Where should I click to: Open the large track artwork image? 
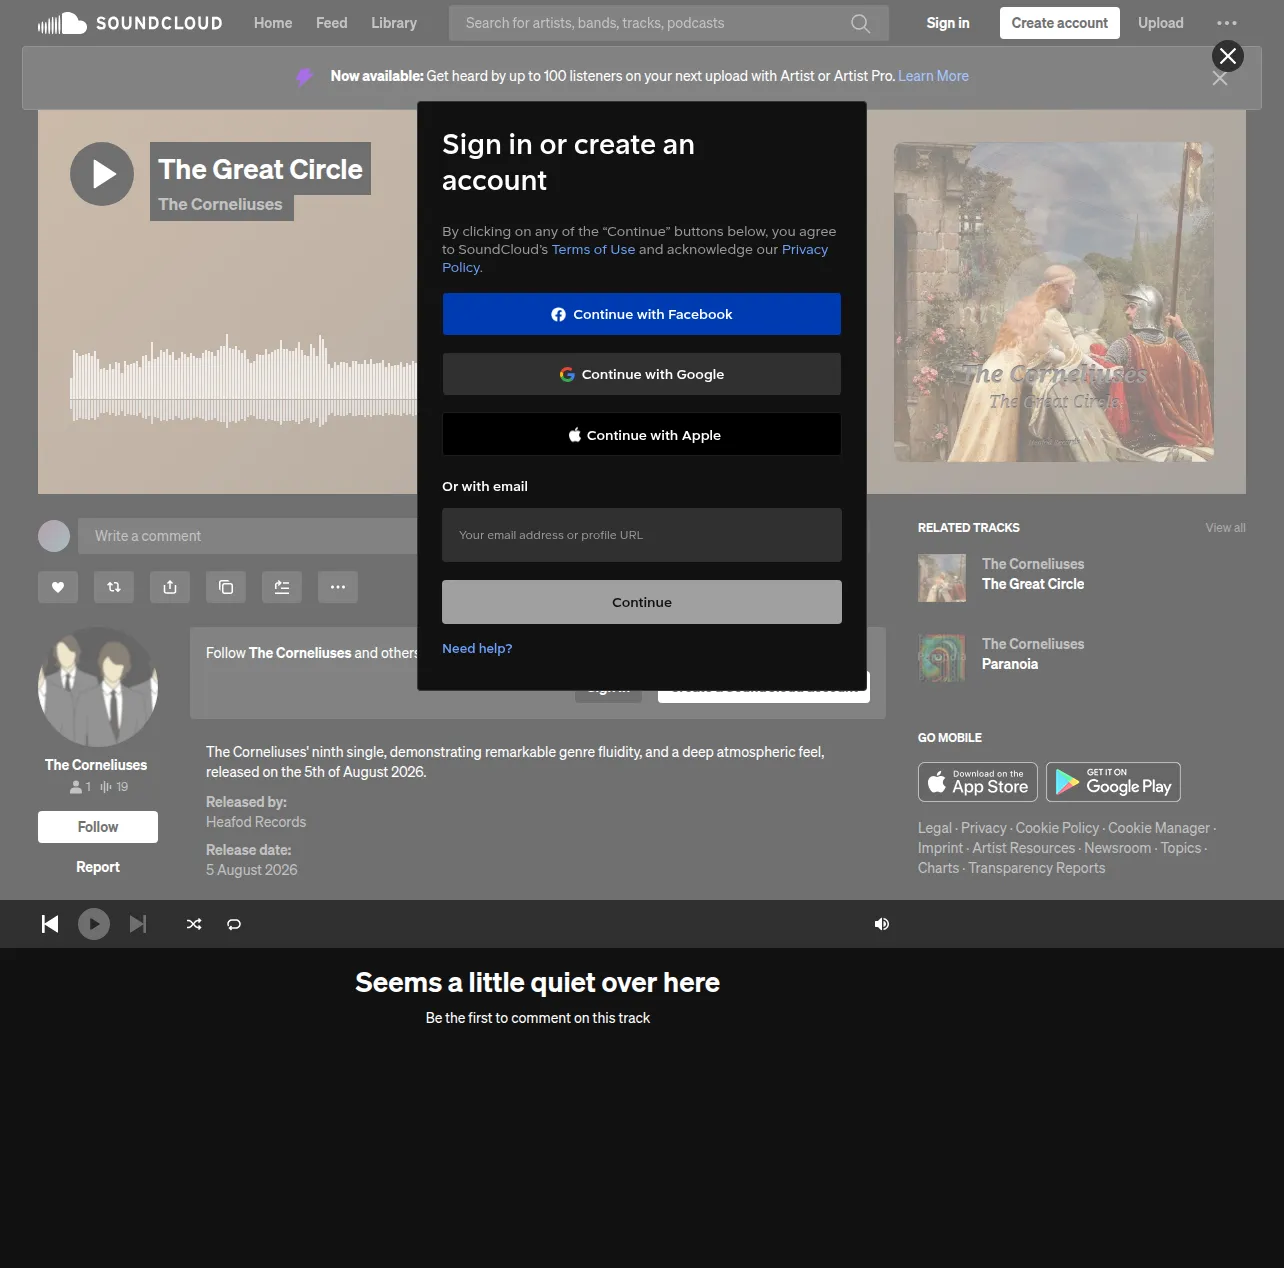click(x=1054, y=302)
